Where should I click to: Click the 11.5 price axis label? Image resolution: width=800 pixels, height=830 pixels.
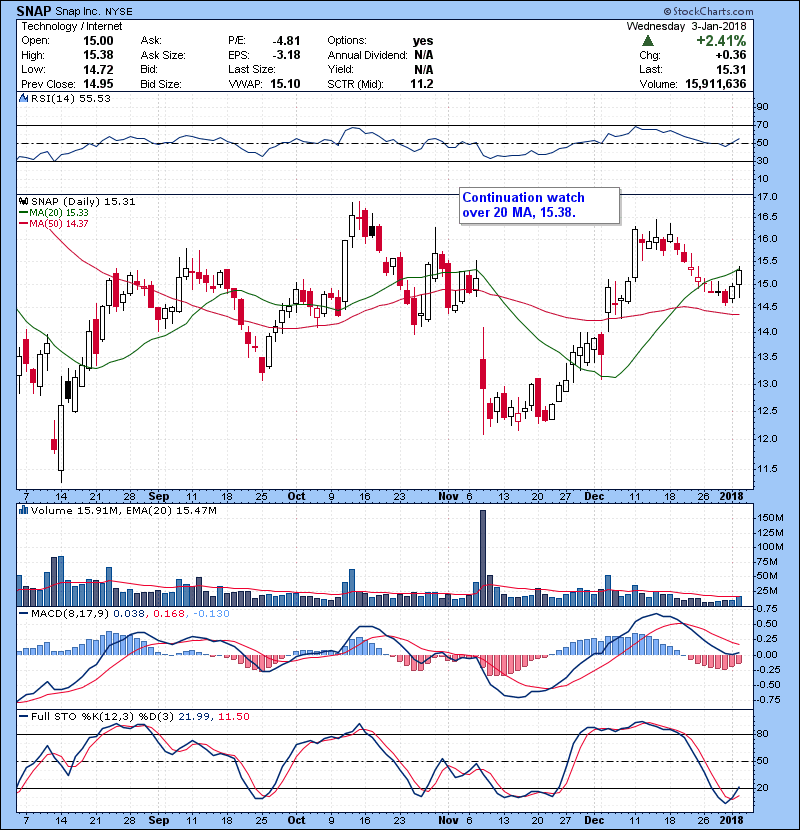[767, 468]
